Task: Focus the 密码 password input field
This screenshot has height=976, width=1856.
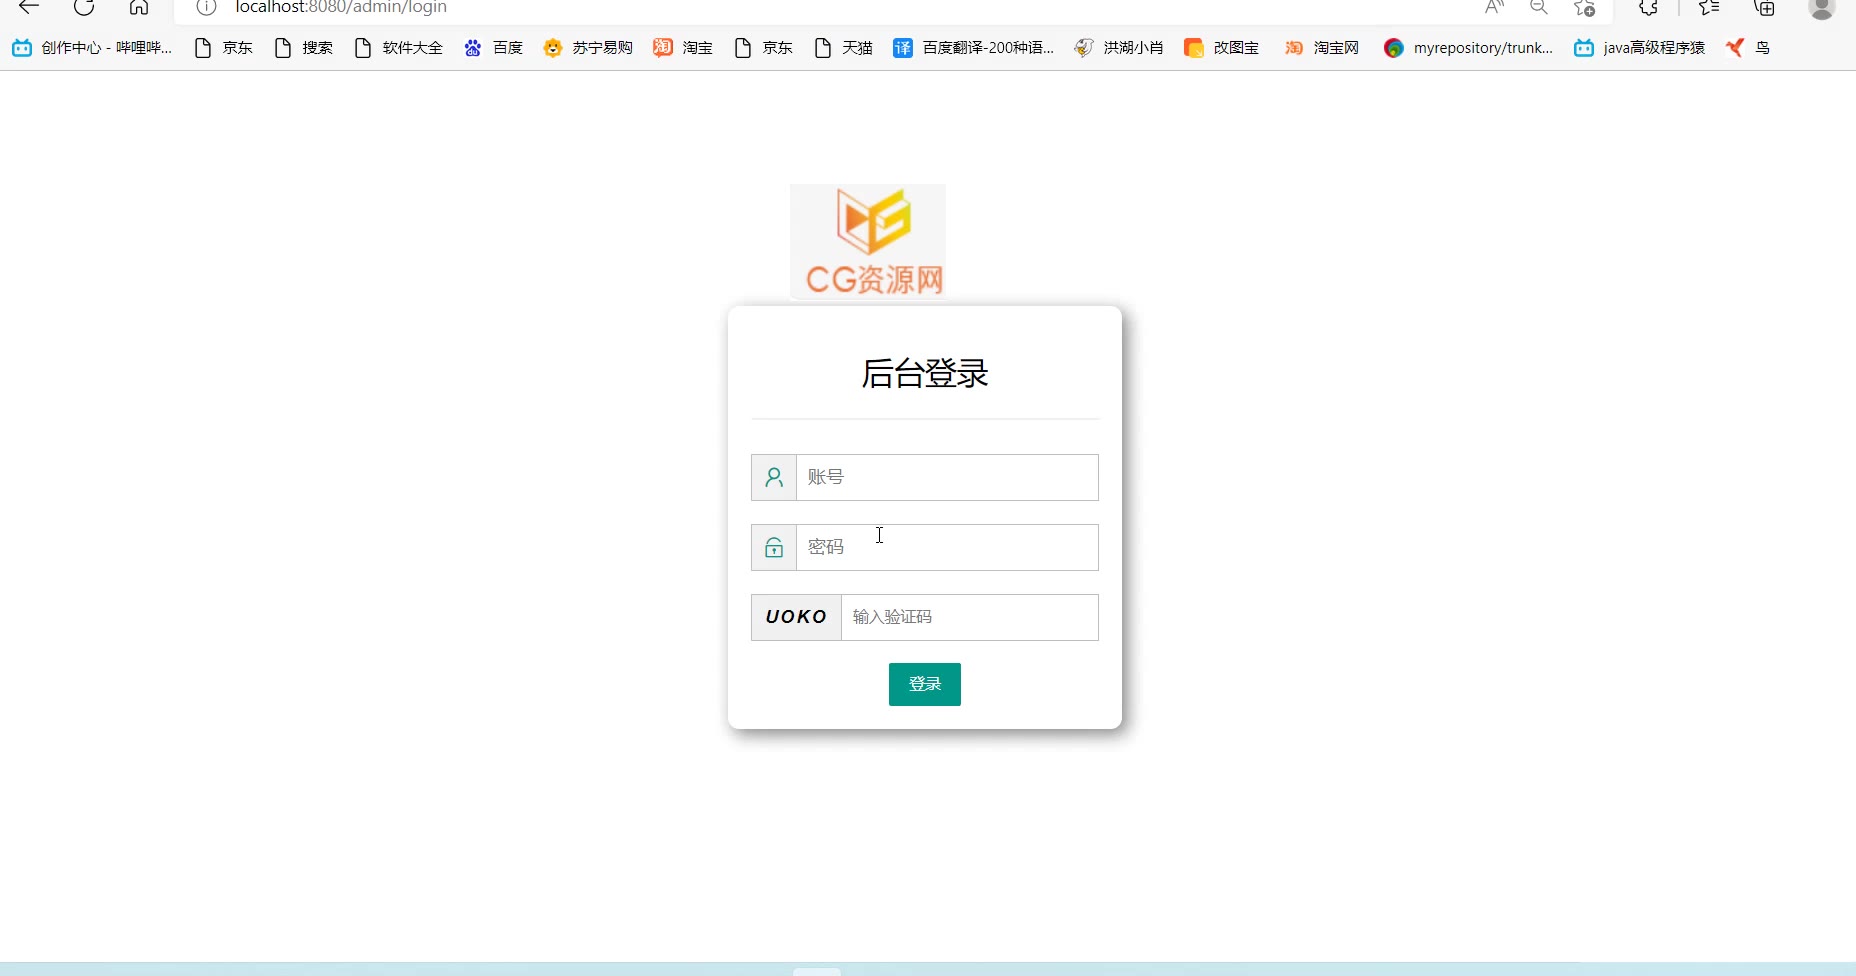Action: [947, 547]
